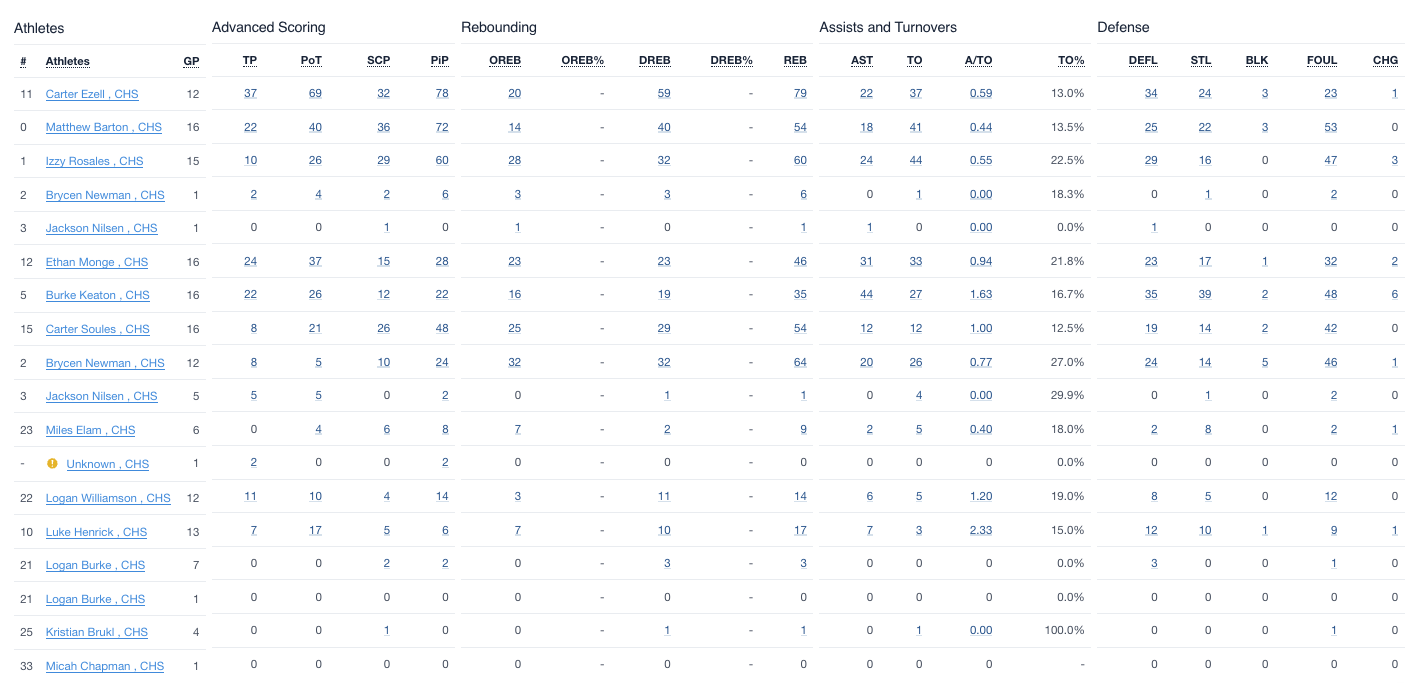The image size is (1421, 683).
Task: Click the AST column header
Action: coord(862,60)
